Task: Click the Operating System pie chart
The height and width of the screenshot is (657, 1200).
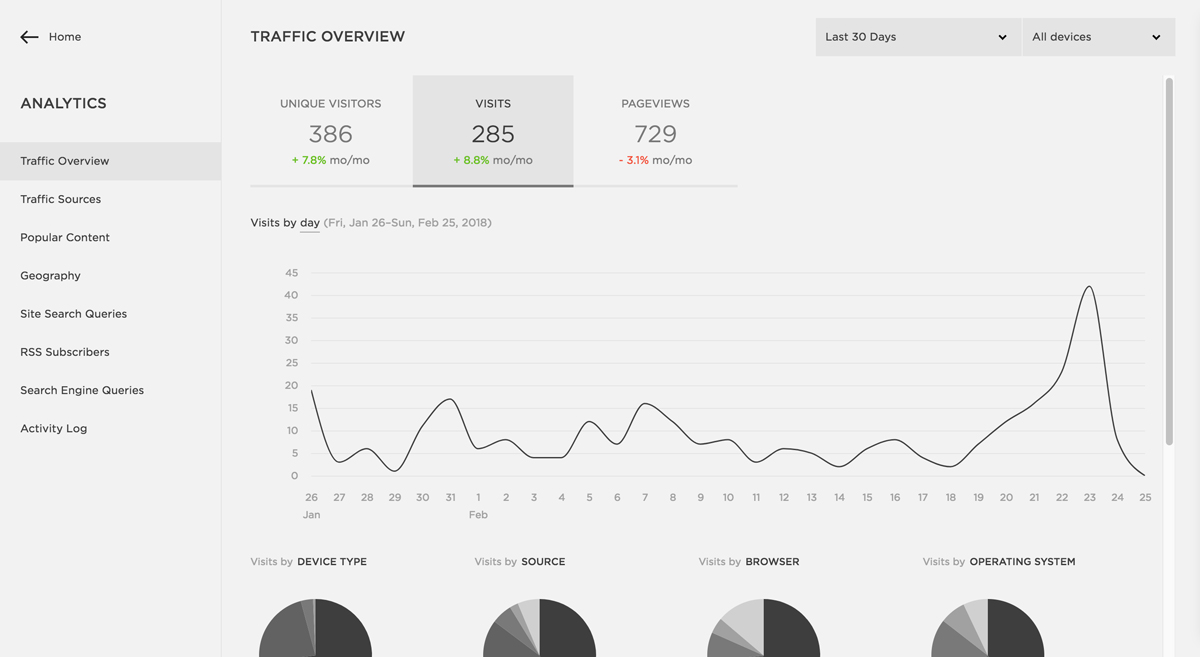Action: click(x=987, y=628)
